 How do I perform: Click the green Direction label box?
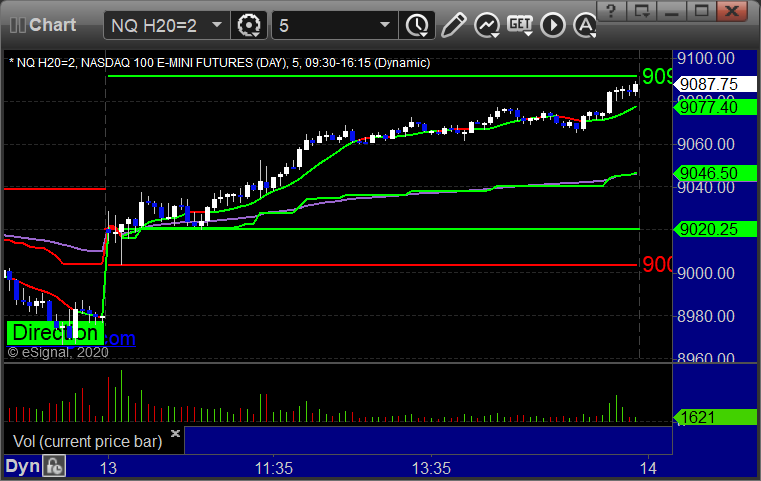(x=55, y=333)
